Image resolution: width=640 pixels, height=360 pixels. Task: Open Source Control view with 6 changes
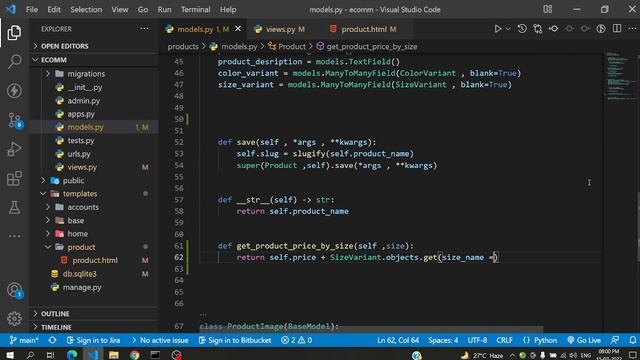pos(15,121)
